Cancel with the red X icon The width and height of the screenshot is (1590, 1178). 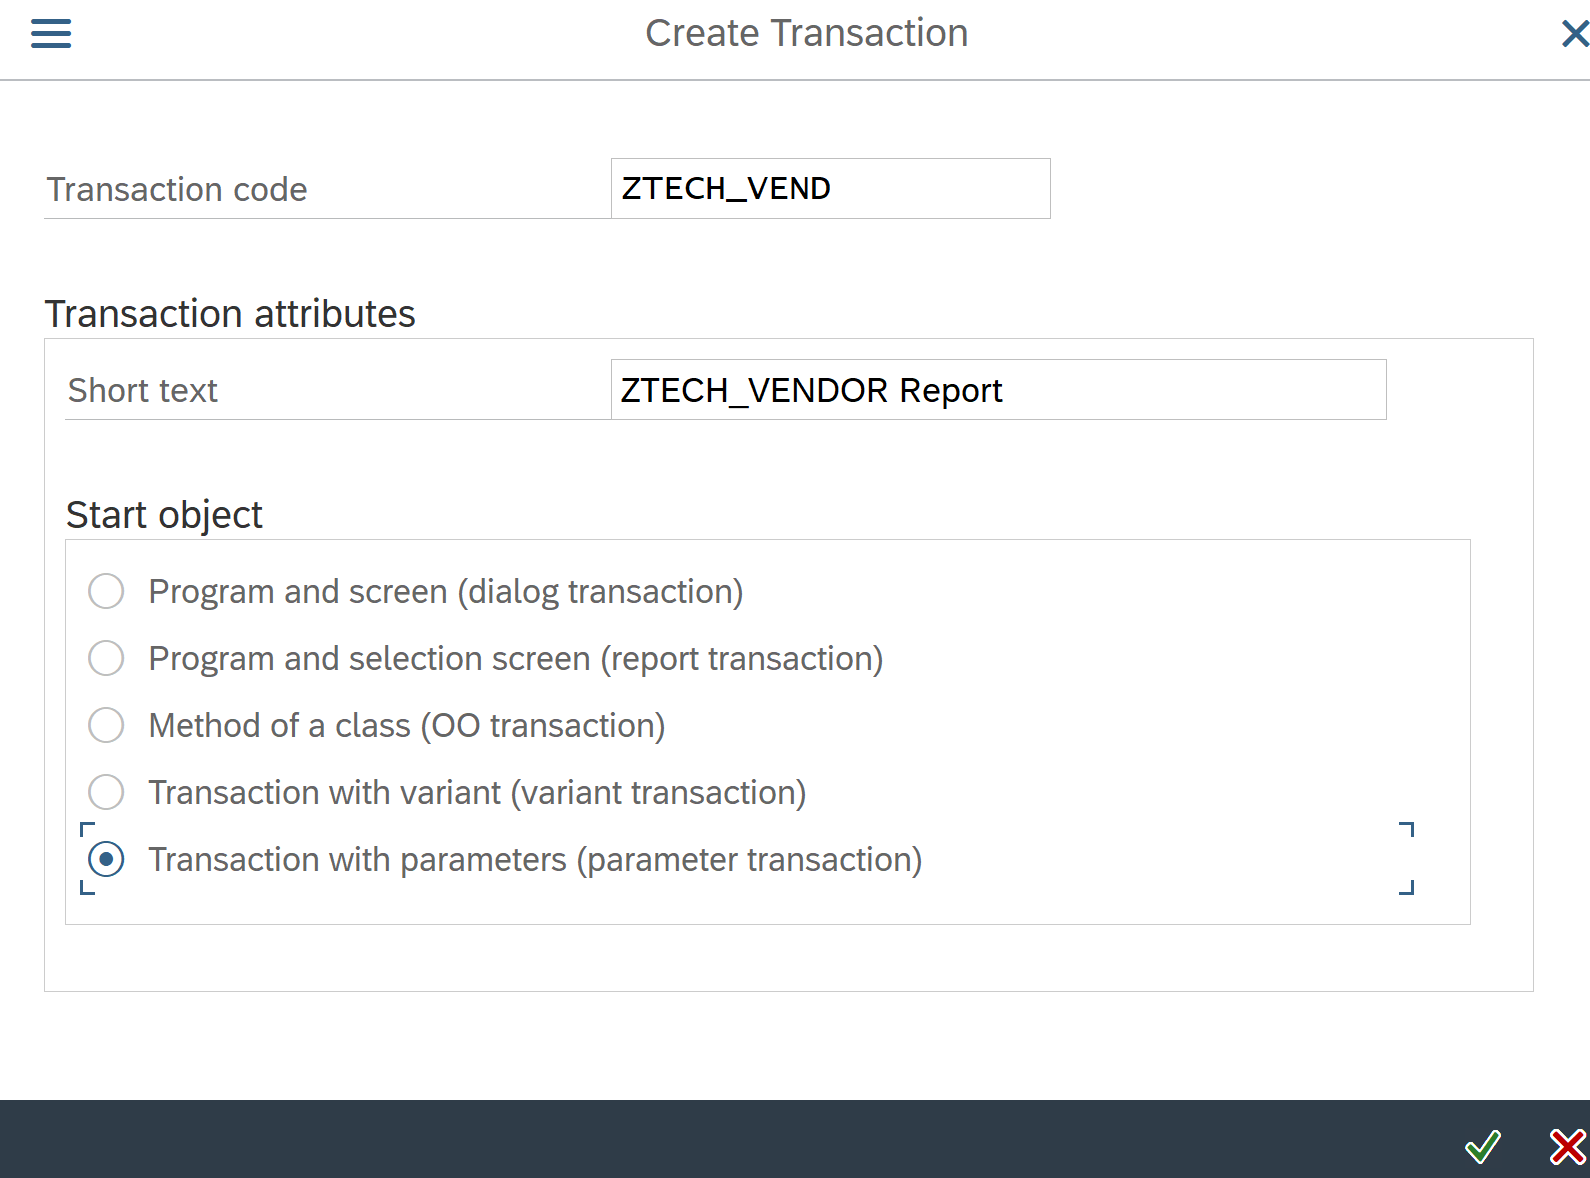point(1566,1146)
